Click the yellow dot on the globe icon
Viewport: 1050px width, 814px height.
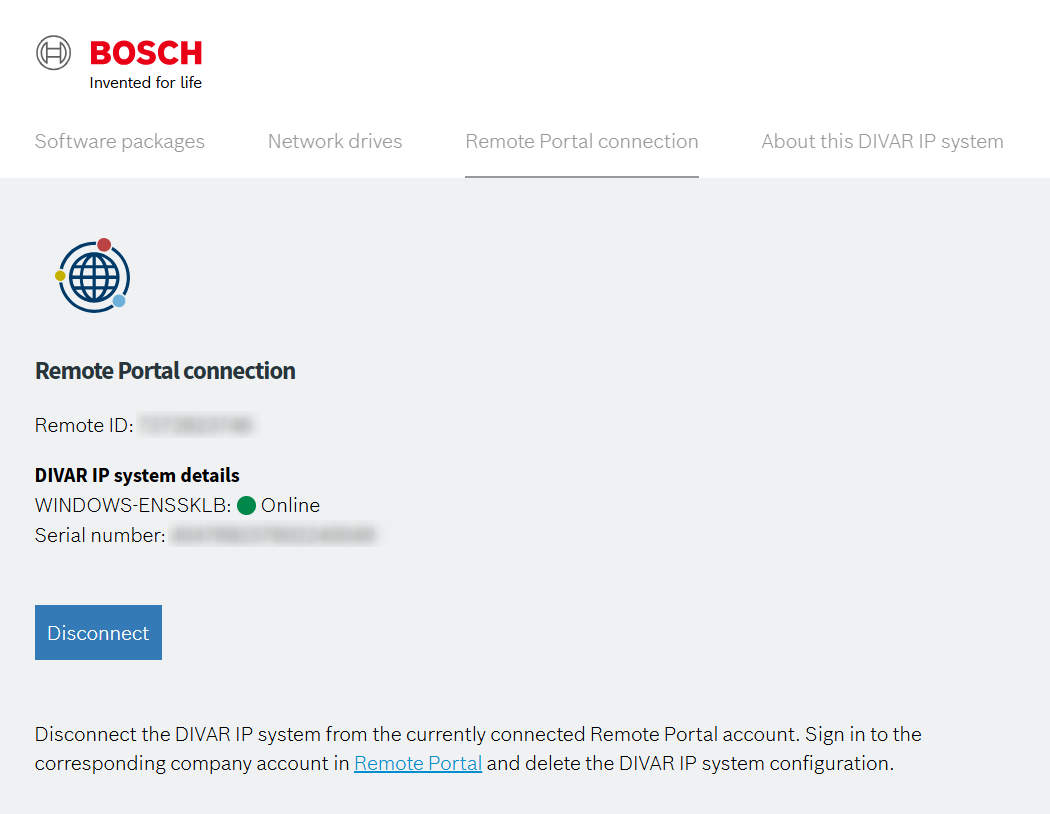pos(60,275)
